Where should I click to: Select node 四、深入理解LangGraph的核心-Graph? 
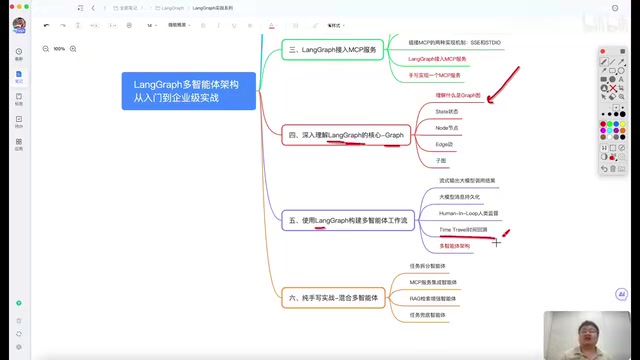coord(346,135)
